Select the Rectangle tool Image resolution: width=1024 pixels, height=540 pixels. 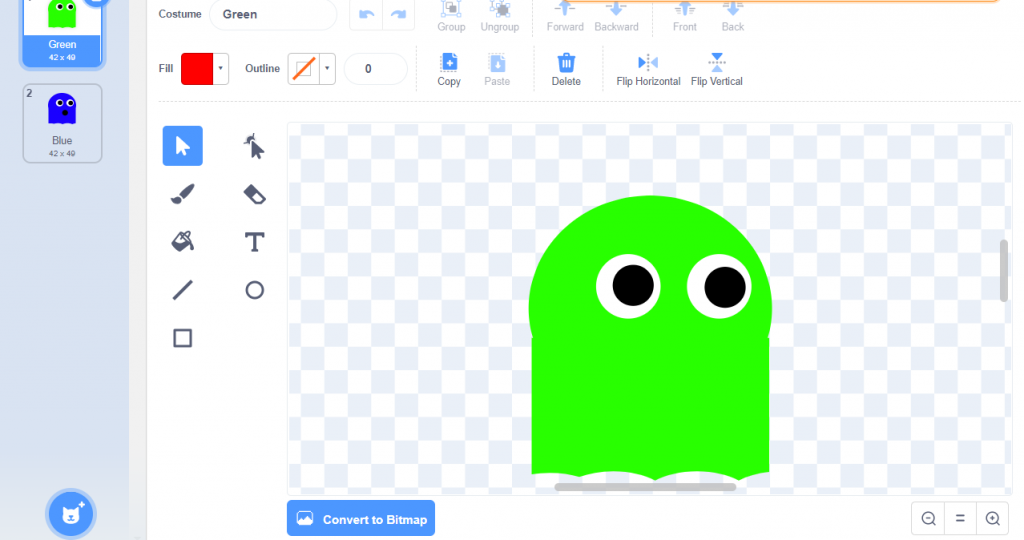(182, 338)
